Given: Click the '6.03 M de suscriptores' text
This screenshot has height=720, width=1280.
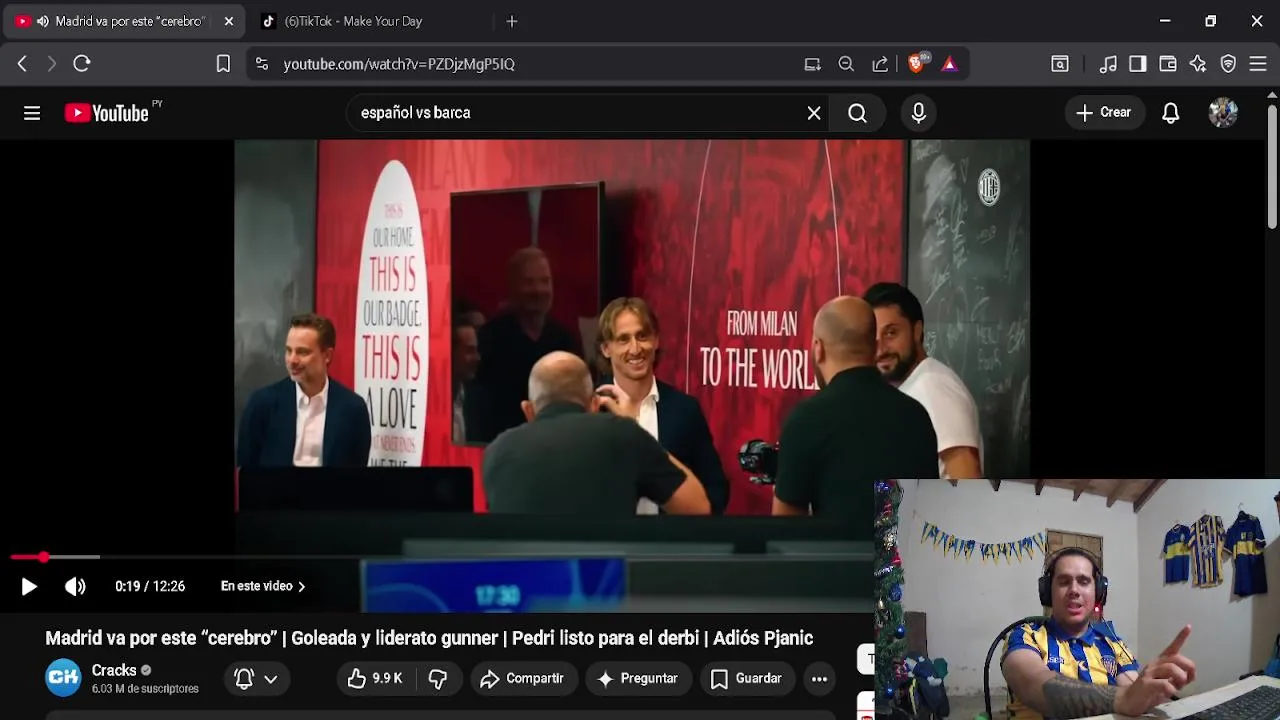Looking at the screenshot, I should (145, 689).
